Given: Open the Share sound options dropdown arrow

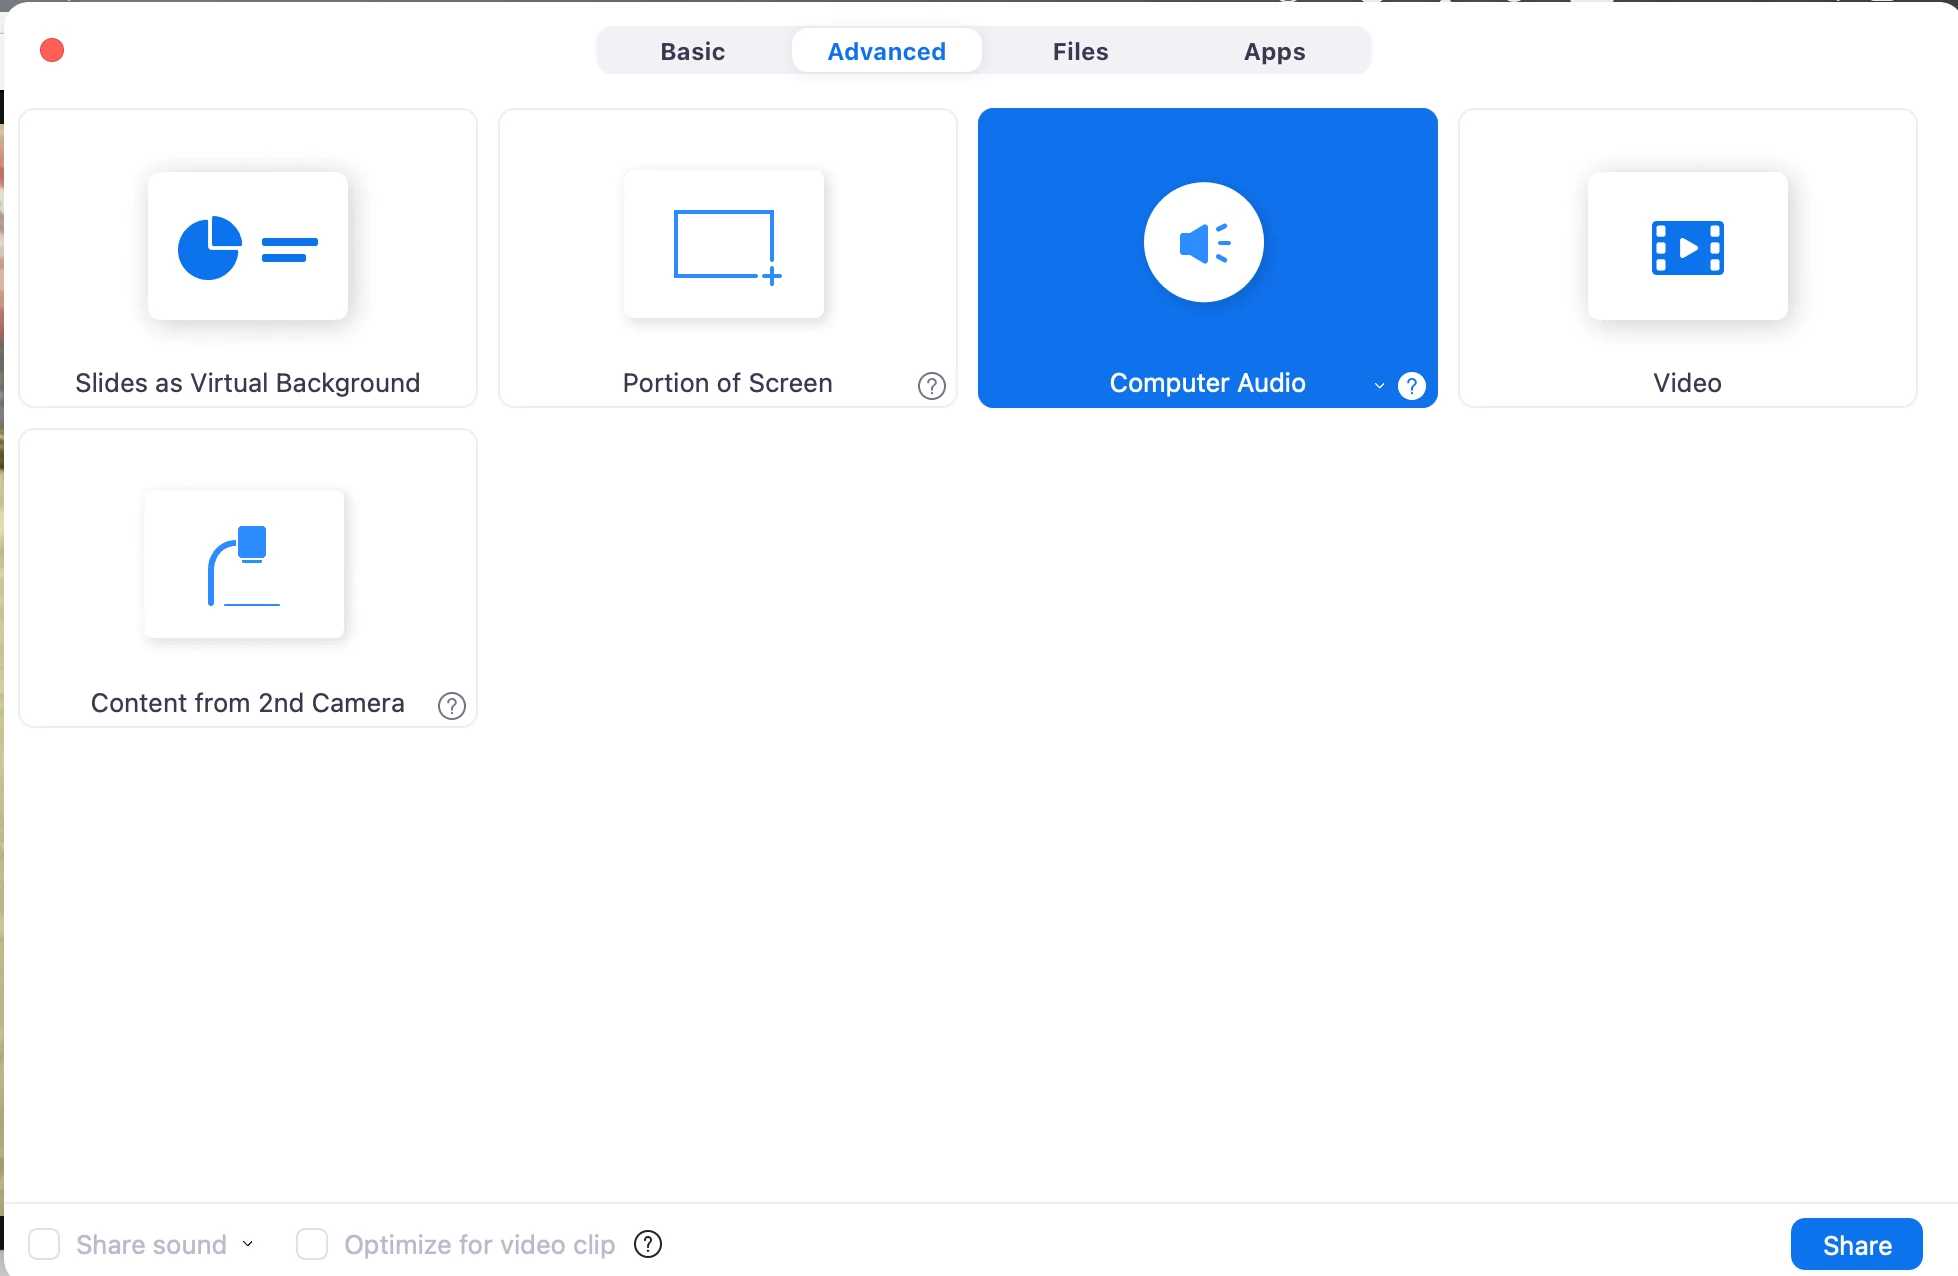Looking at the screenshot, I should [x=248, y=1244].
